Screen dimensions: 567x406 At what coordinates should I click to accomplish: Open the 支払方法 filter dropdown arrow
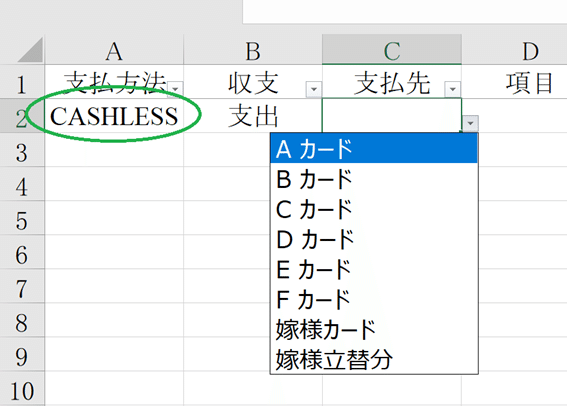click(176, 89)
